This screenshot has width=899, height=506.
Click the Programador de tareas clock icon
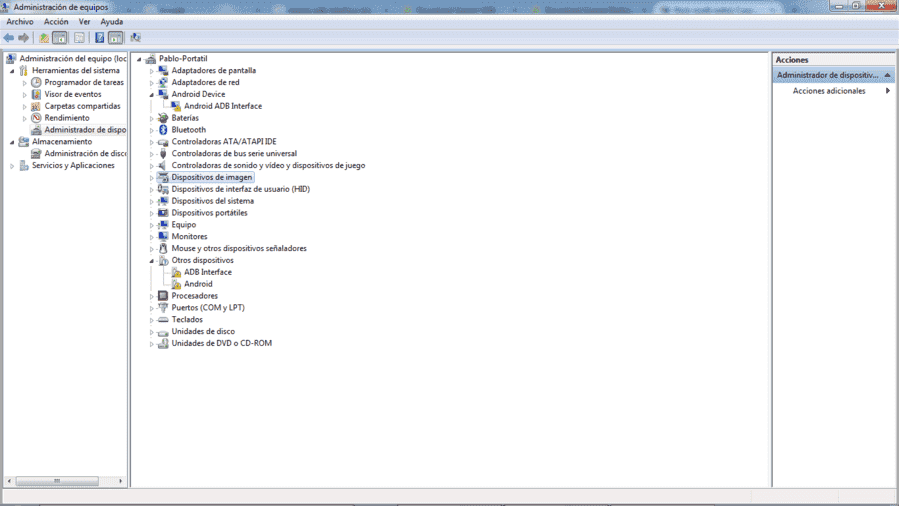(x=36, y=83)
